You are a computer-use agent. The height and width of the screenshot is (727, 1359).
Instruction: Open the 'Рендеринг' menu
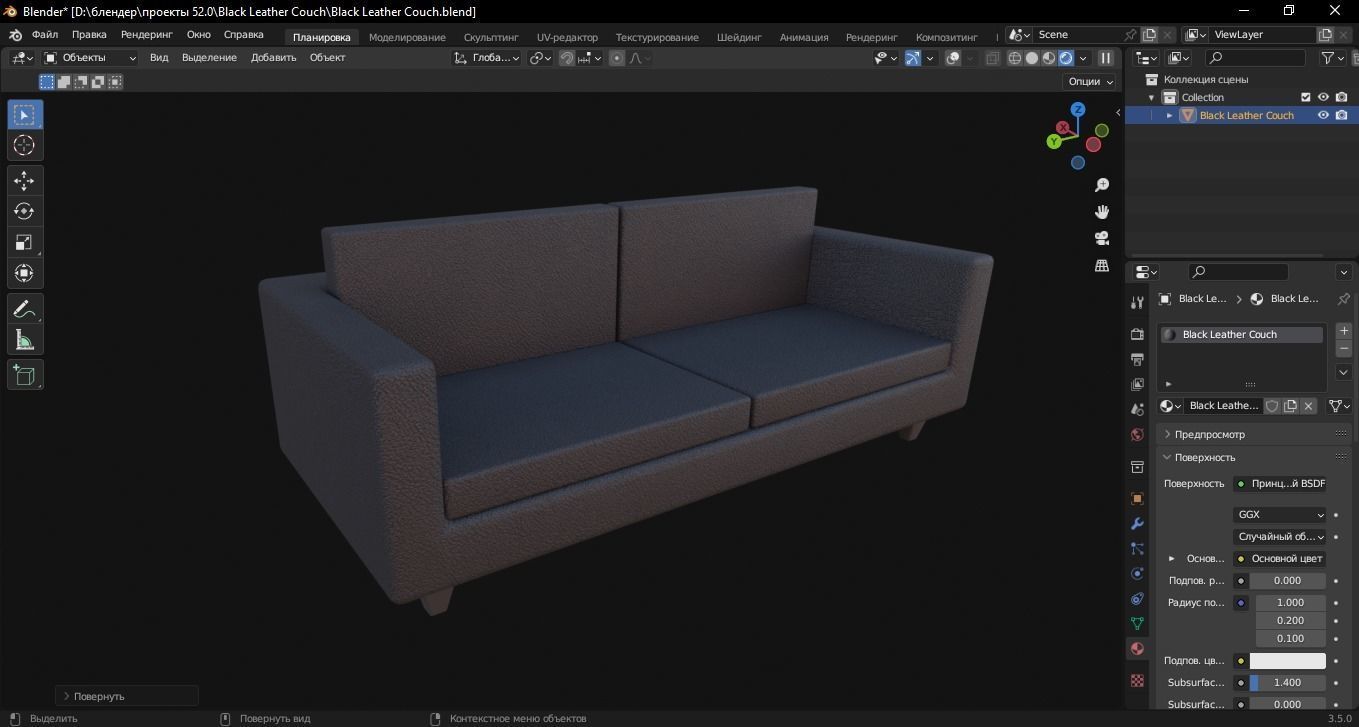tap(147, 34)
